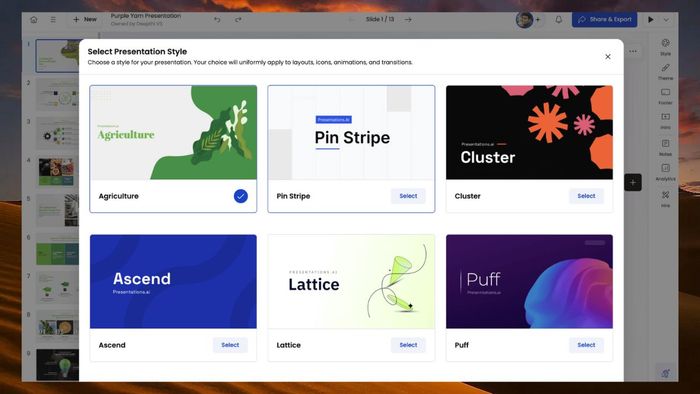Open the hamburger menu in top bar

point(53,20)
